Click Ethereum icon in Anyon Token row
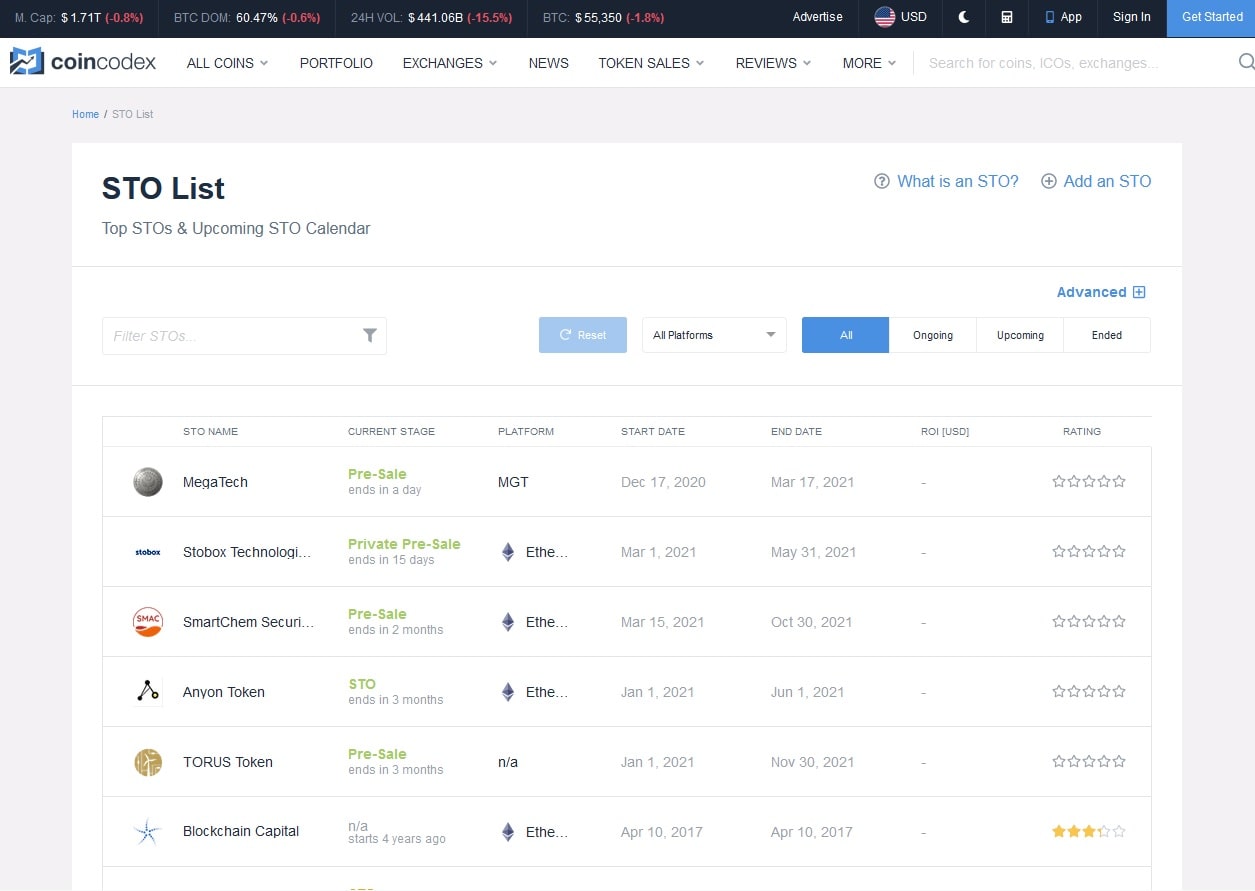Image resolution: width=1255 pixels, height=891 pixels. pyautogui.click(x=508, y=692)
